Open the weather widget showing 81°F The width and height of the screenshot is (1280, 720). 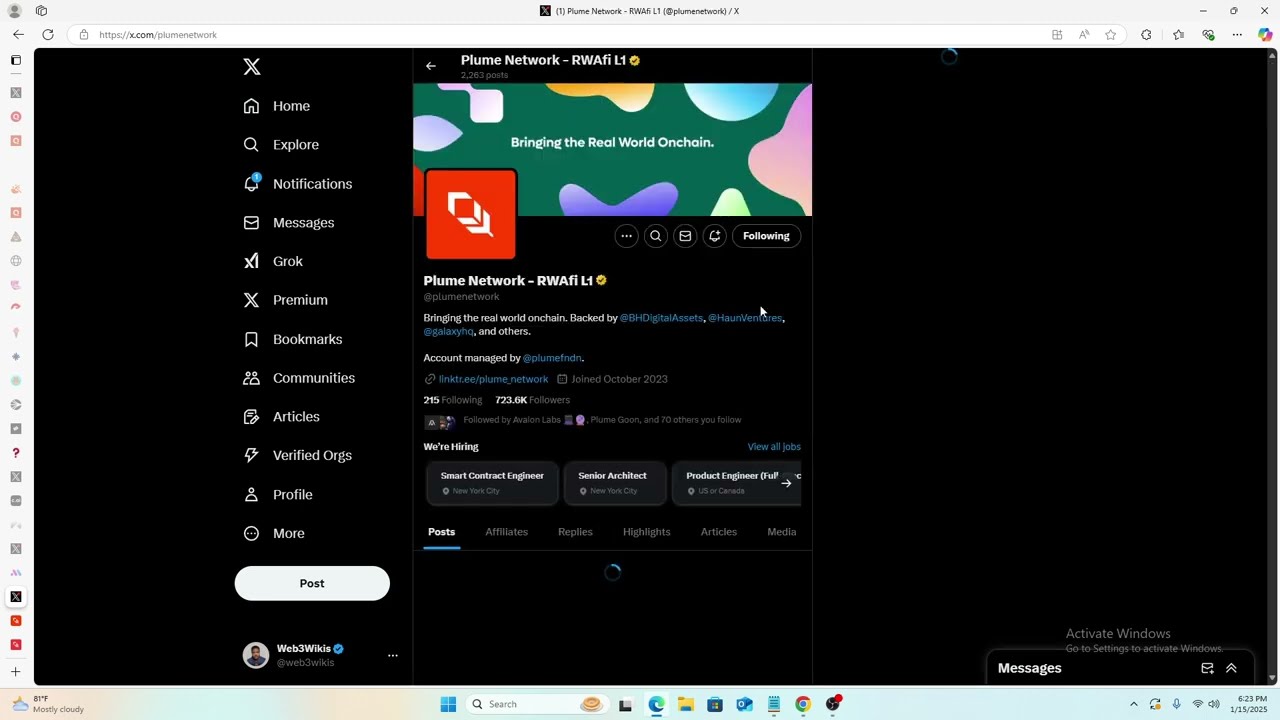[48, 704]
